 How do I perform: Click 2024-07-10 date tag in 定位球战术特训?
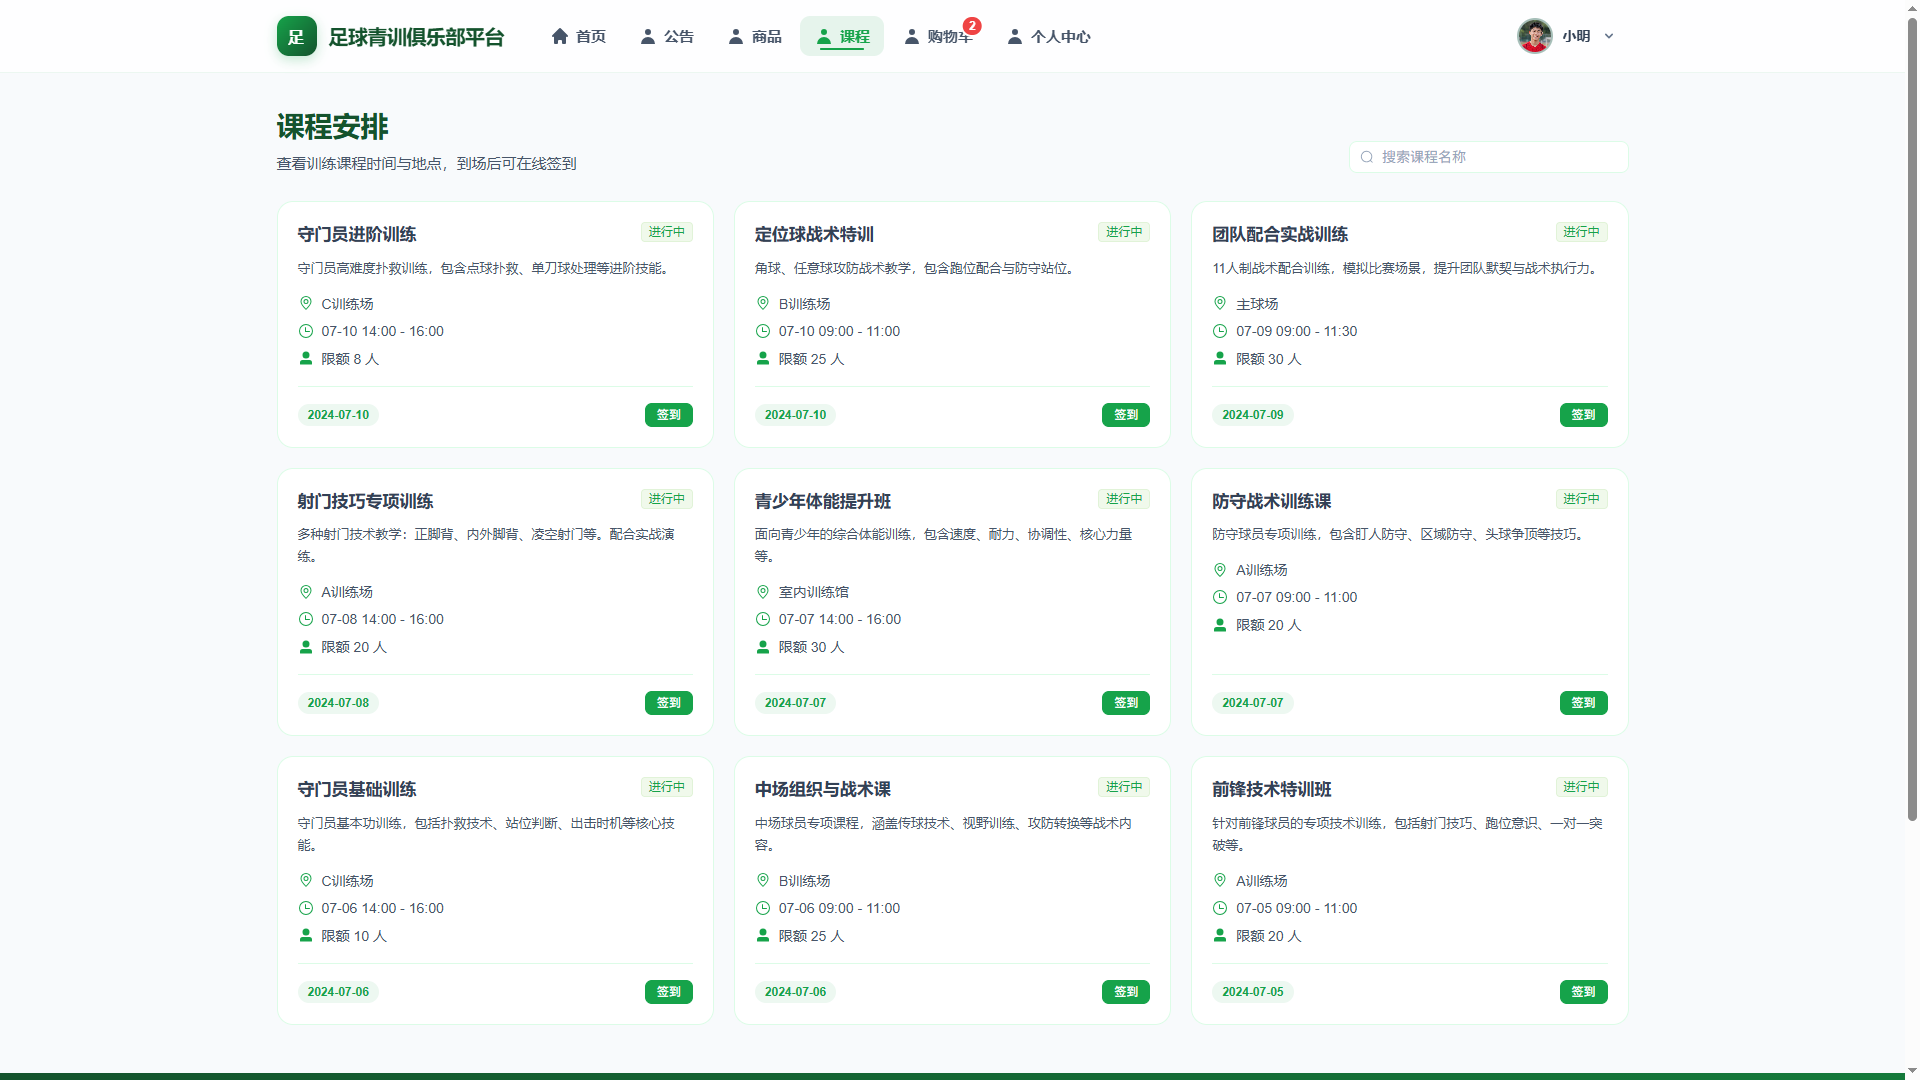796,415
